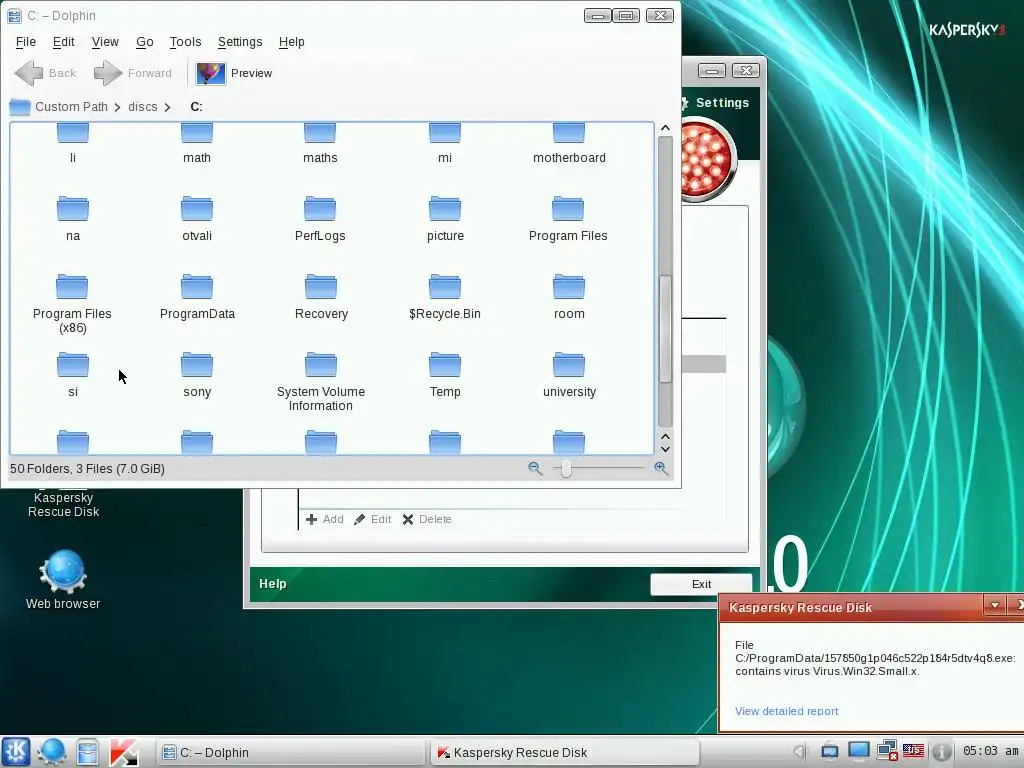This screenshot has height=768, width=1024.
Task: Open file manager from taskbar
Action: (x=87, y=752)
